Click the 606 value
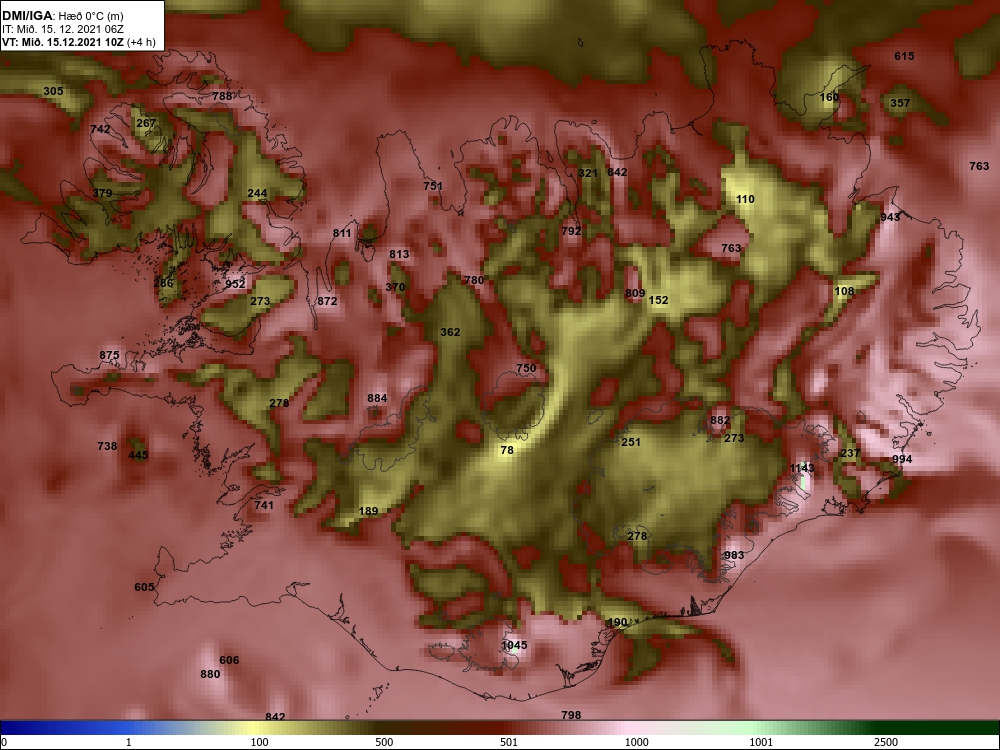Image resolution: width=1000 pixels, height=750 pixels. pyautogui.click(x=229, y=661)
